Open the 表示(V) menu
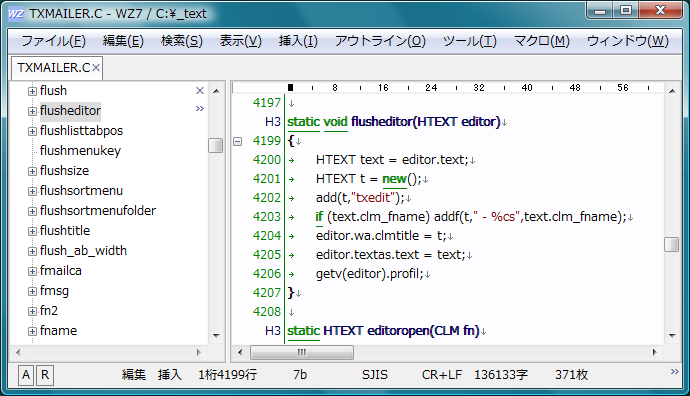This screenshot has width=690, height=396. [240, 41]
